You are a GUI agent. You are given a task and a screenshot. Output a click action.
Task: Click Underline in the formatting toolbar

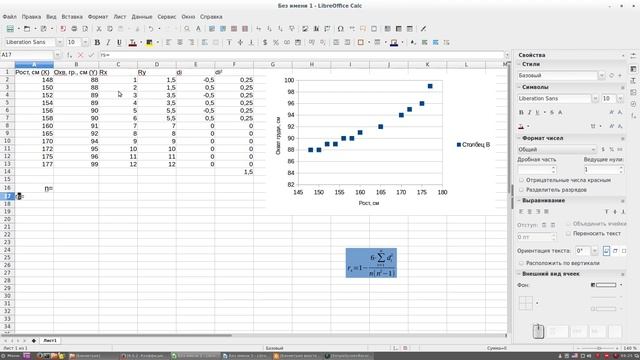[119, 42]
